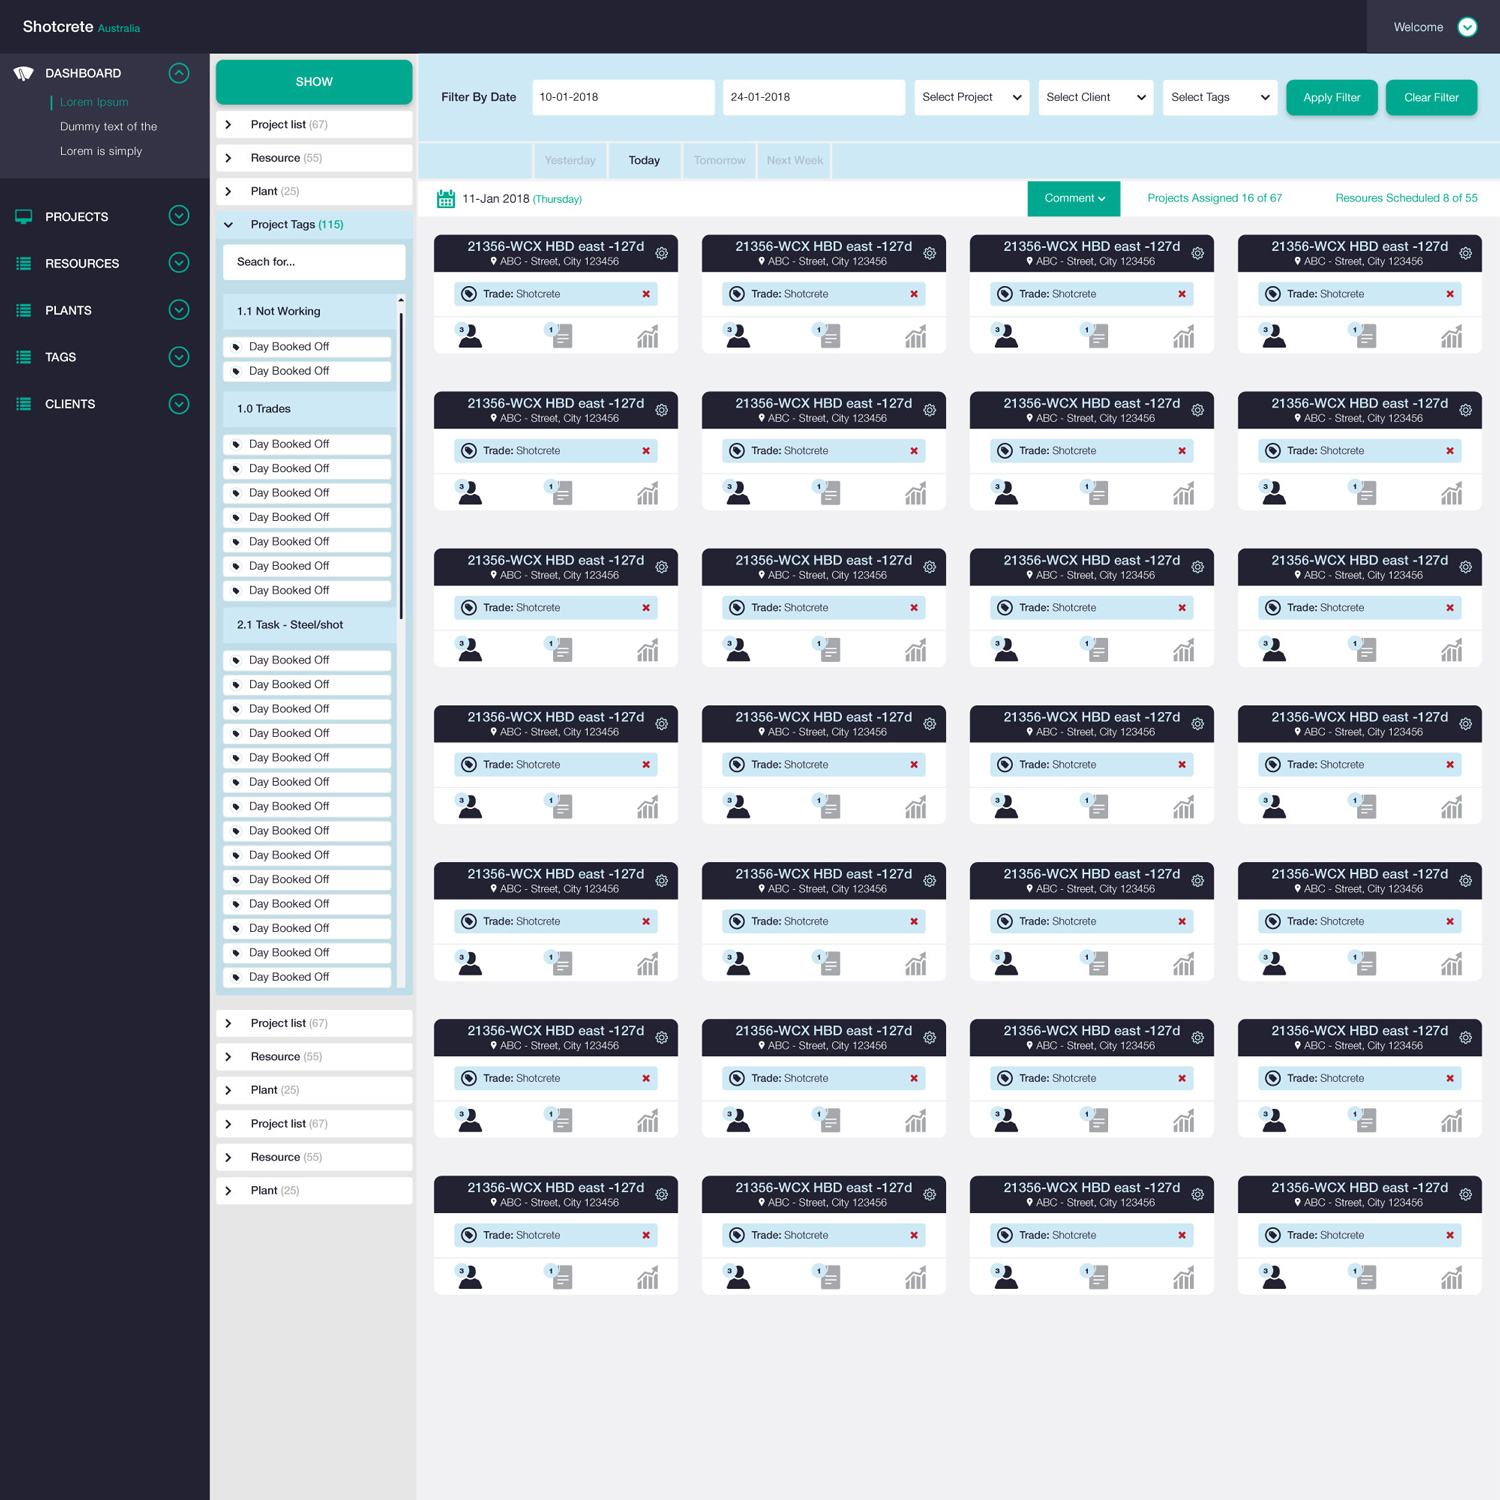Click the Tags list icon in sidebar
Viewport: 1500px width, 1500px height.
point(24,357)
